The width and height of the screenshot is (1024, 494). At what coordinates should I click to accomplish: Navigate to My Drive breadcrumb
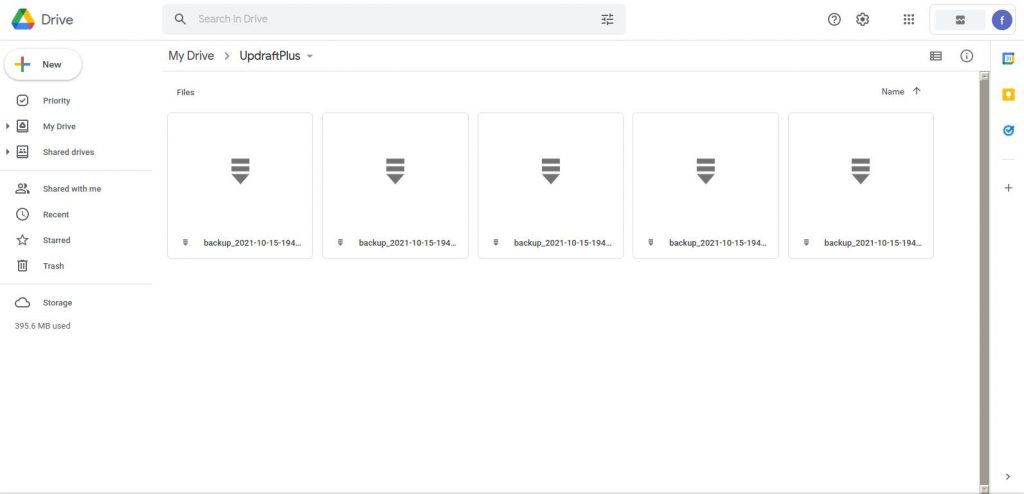click(191, 56)
